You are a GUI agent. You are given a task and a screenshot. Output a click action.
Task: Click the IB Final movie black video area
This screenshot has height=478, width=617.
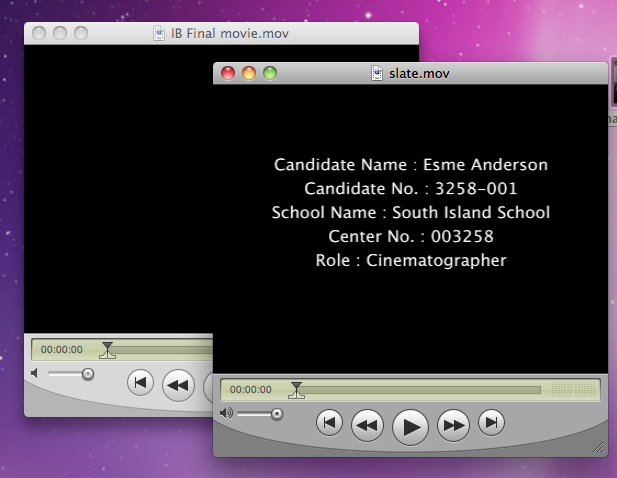pos(118,189)
